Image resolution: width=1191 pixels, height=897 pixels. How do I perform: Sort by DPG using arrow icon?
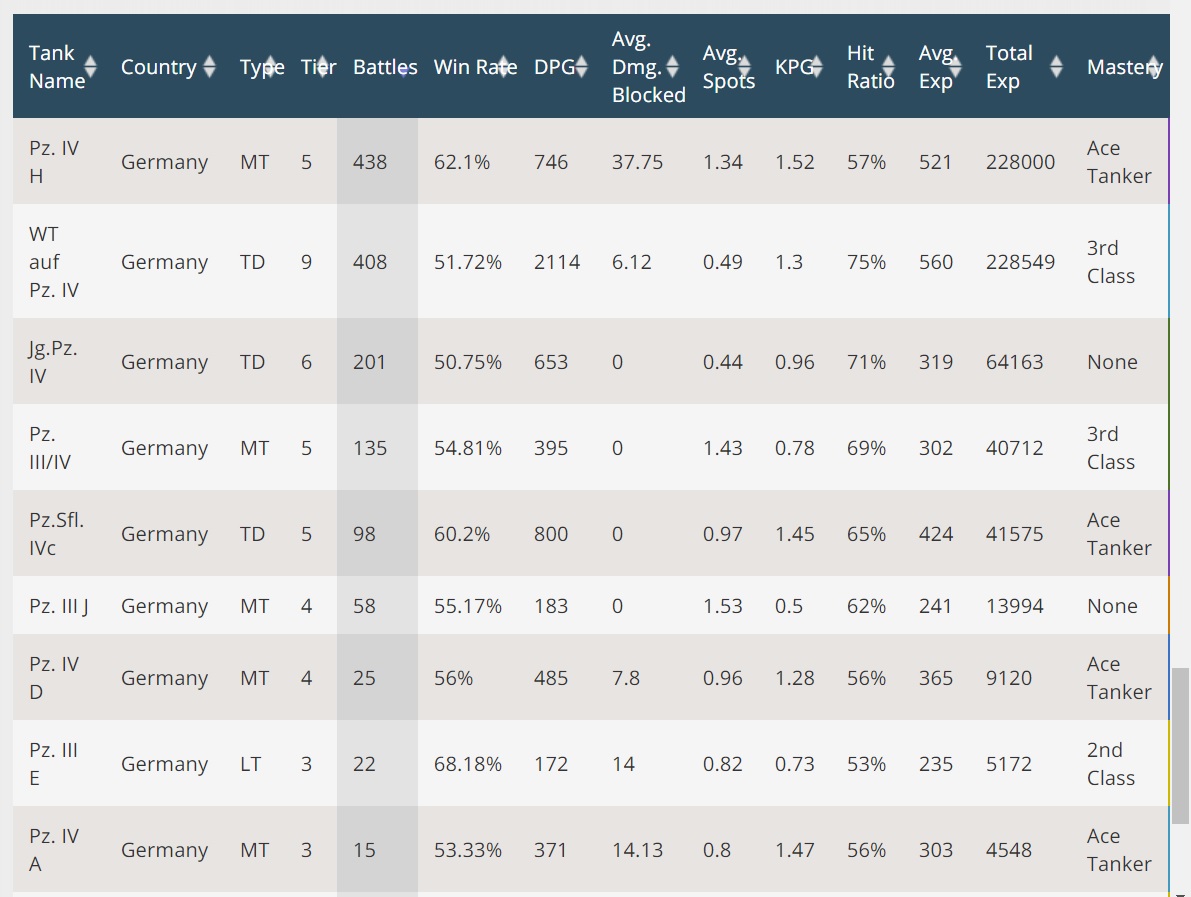pyautogui.click(x=583, y=67)
